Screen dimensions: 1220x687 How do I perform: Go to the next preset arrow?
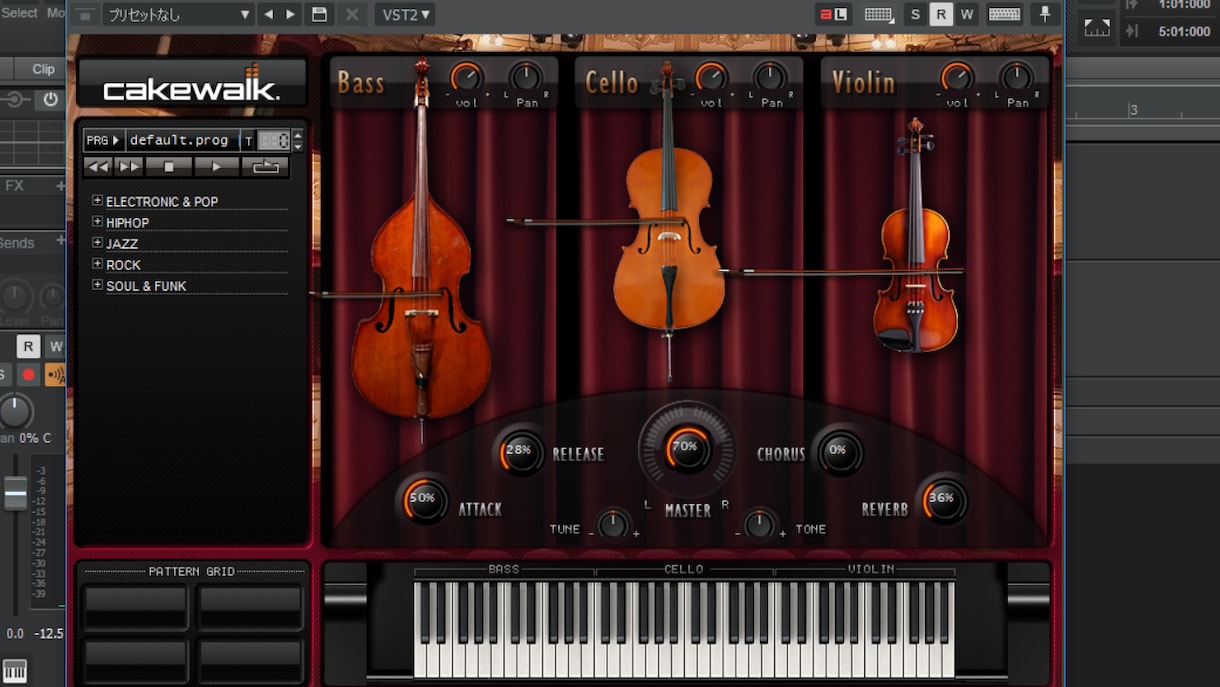click(x=291, y=14)
